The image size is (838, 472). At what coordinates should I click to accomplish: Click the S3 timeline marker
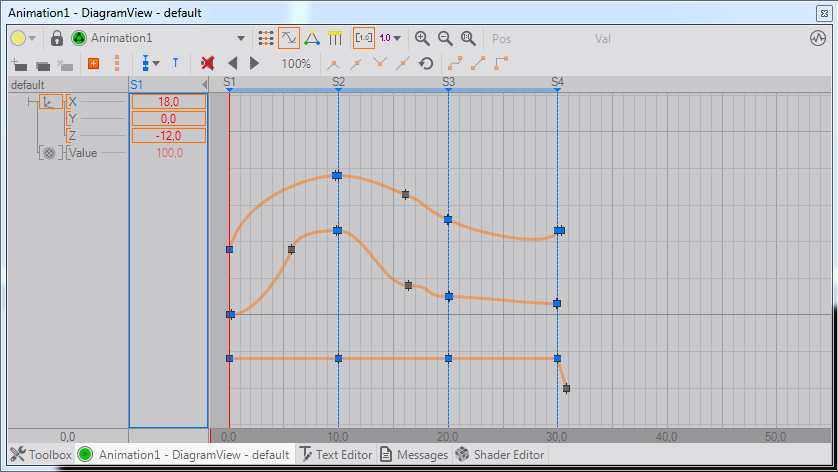click(448, 81)
